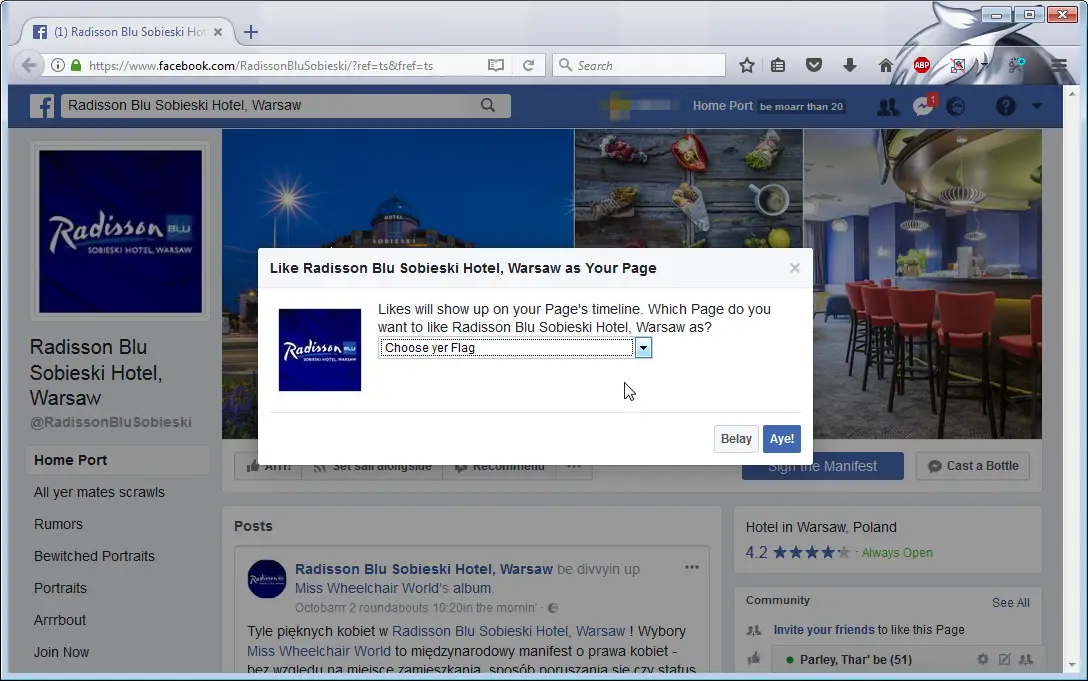
Task: Click the Help question mark icon
Action: (1005, 105)
